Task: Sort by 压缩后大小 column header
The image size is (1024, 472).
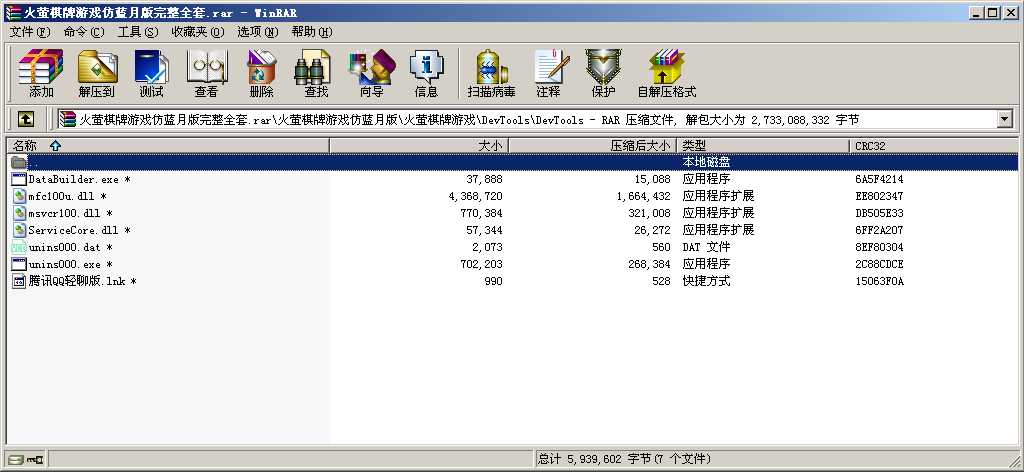Action: tap(593, 146)
